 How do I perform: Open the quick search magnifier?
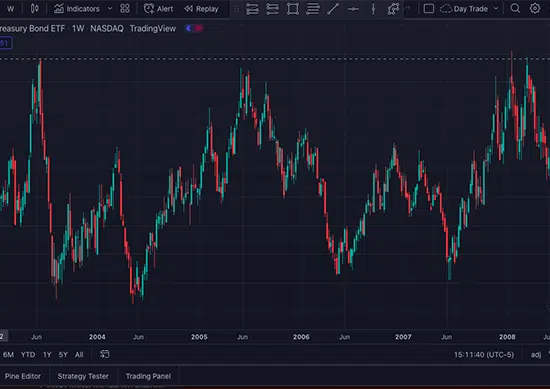(x=515, y=8)
